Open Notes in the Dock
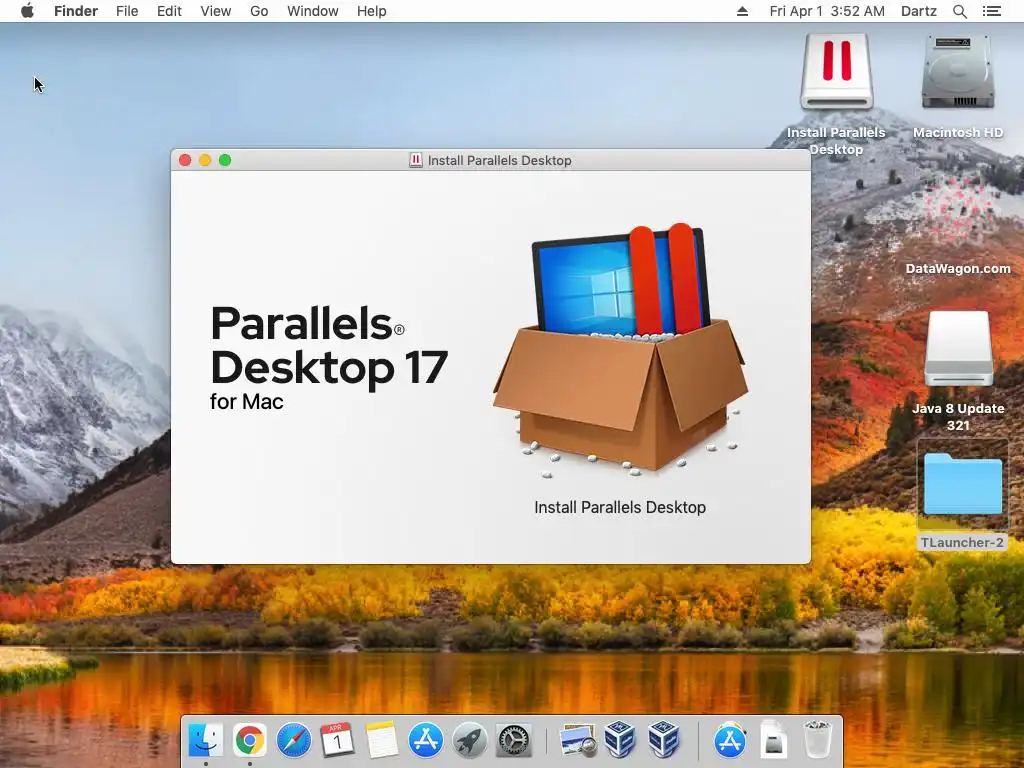The width and height of the screenshot is (1024, 768). [381, 740]
